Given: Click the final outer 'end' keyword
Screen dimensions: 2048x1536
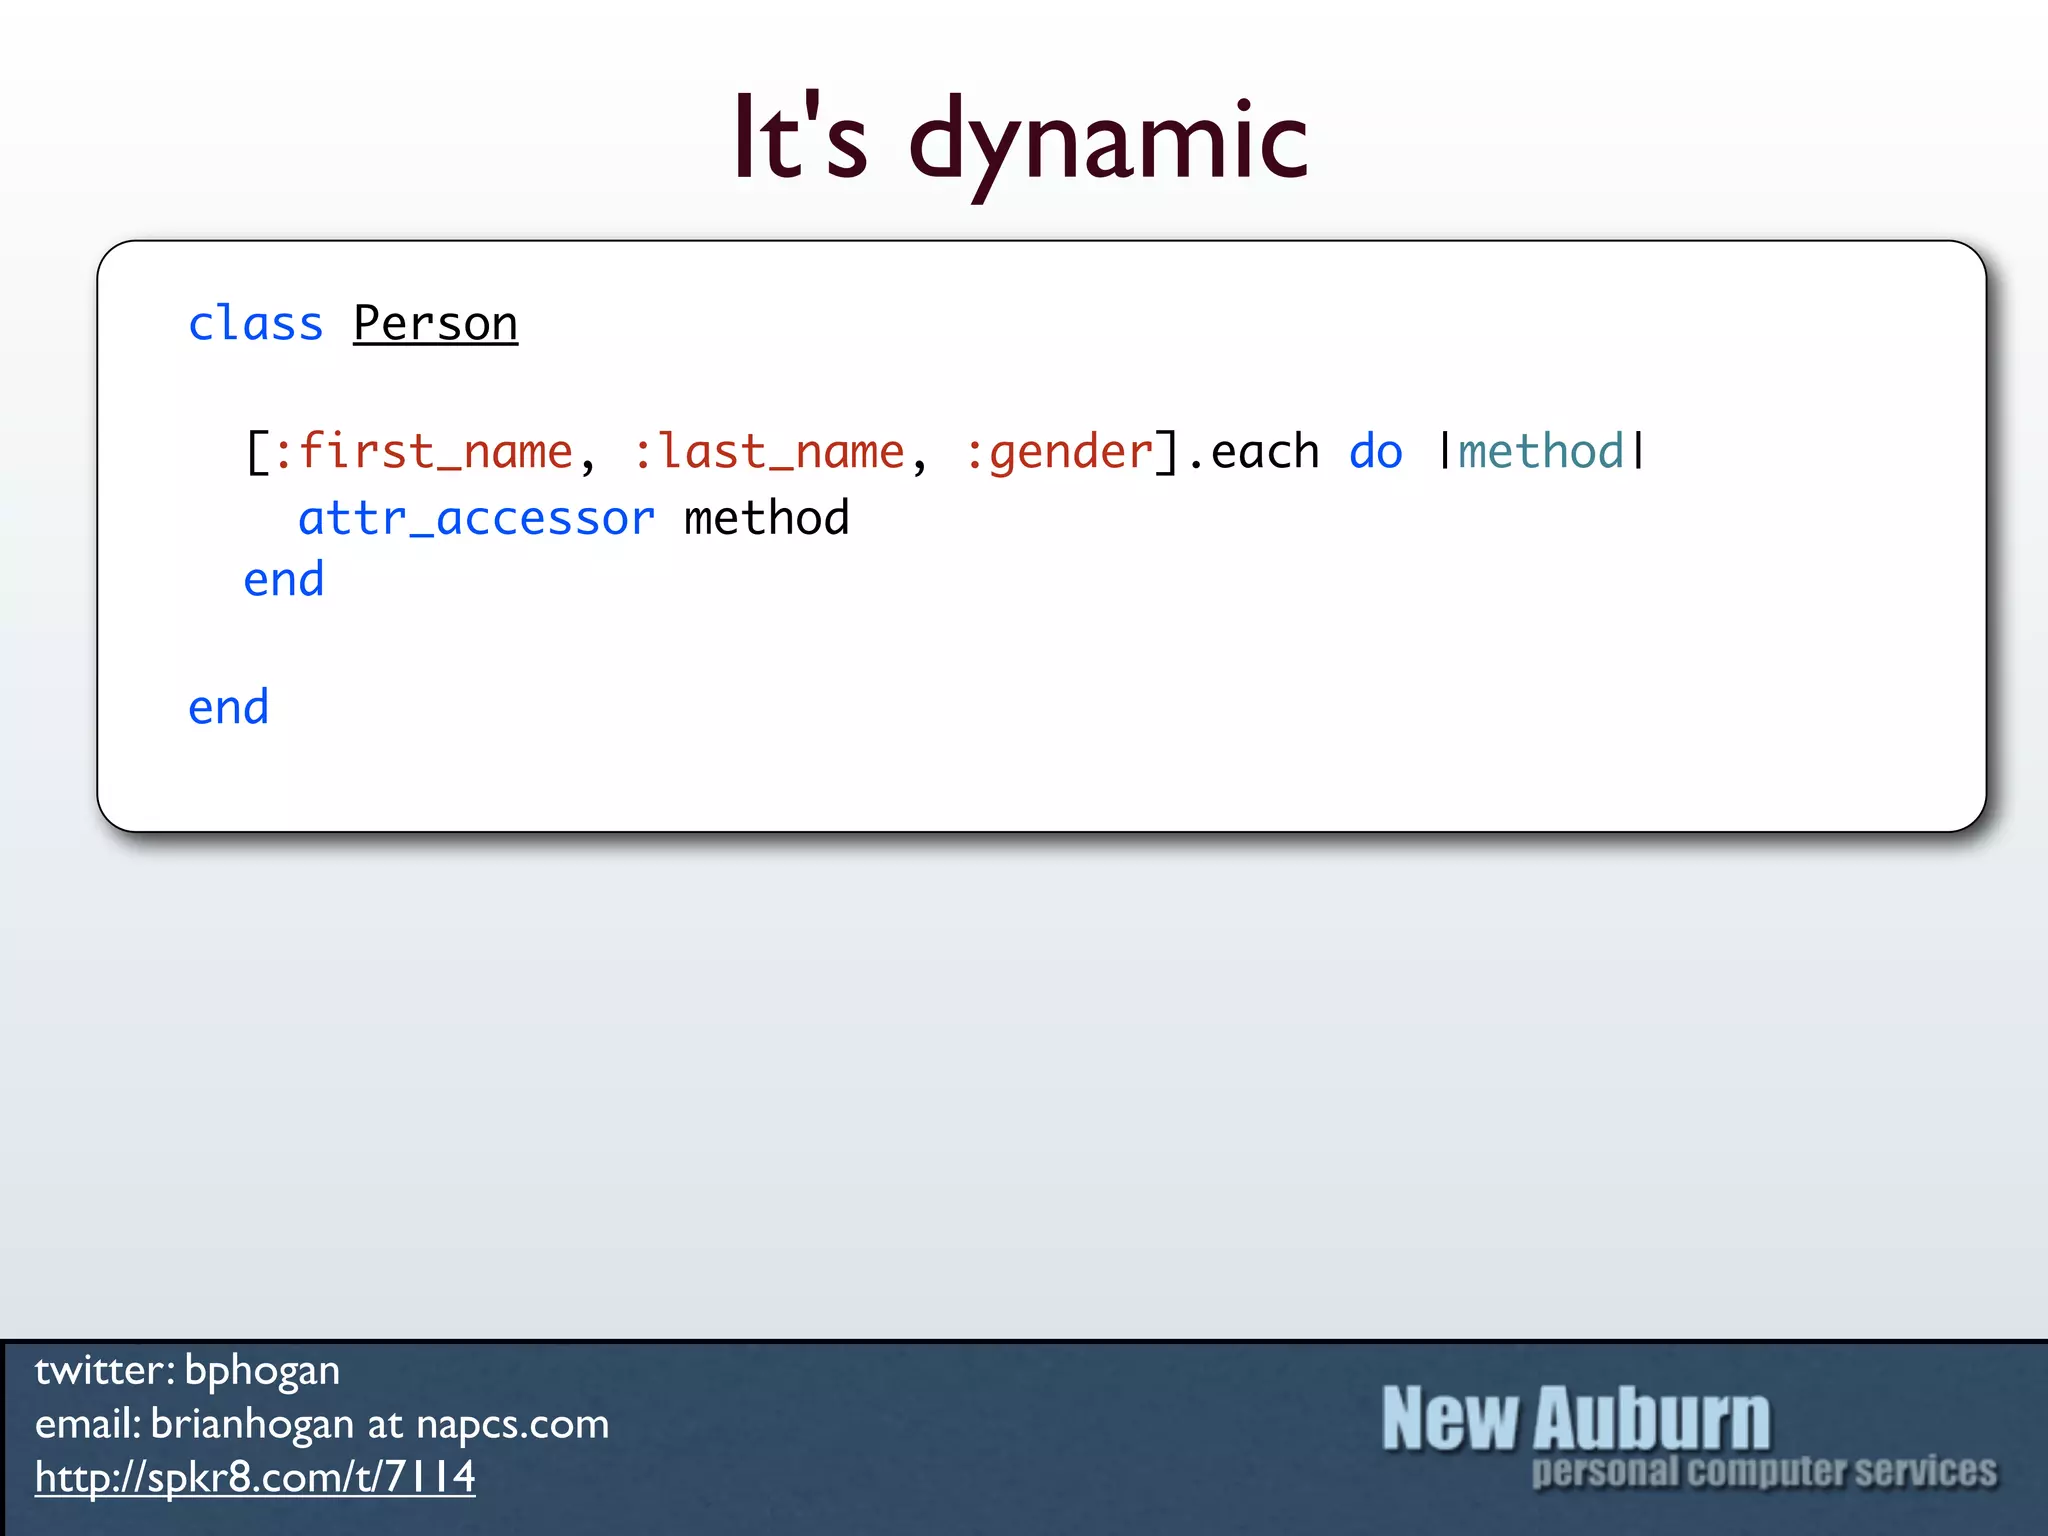Looking at the screenshot, I should (229, 708).
